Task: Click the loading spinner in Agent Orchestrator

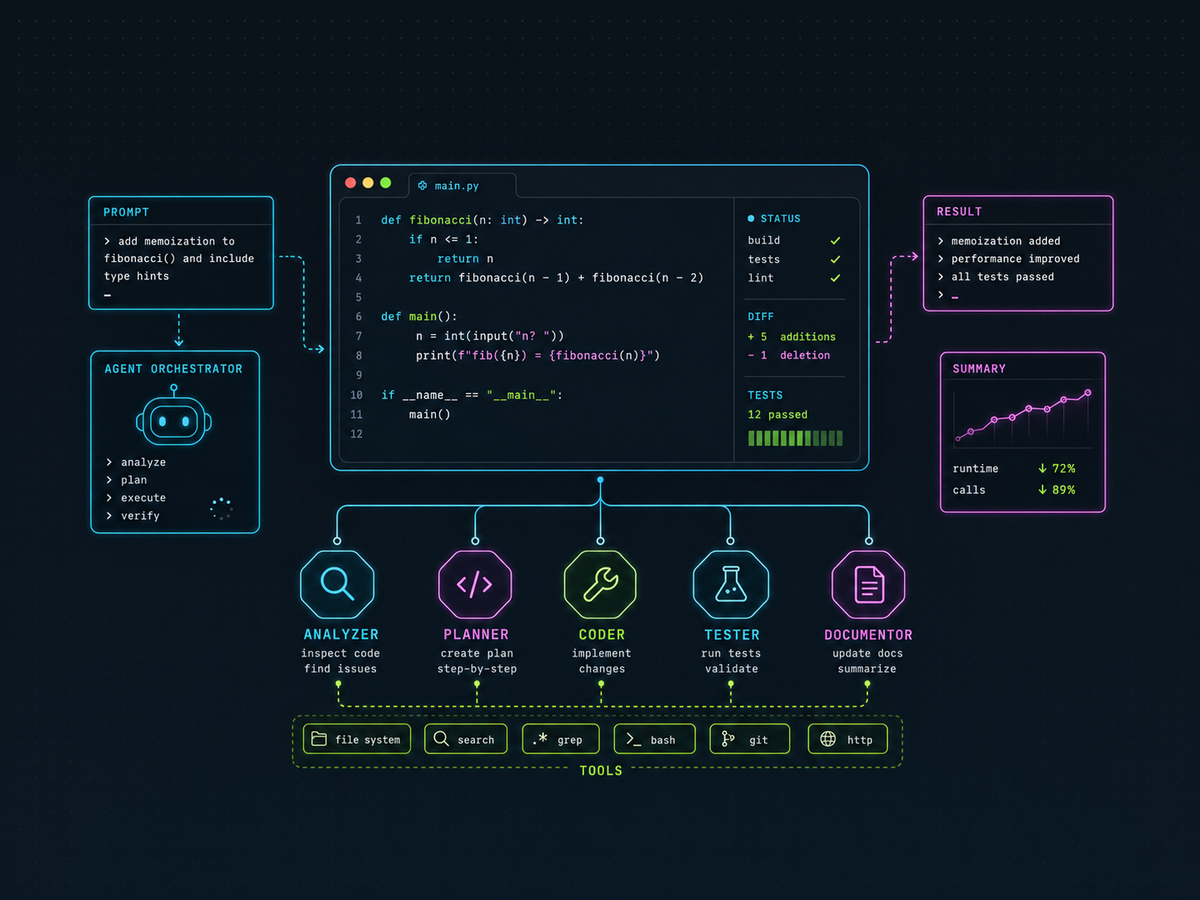Action: coord(222,508)
